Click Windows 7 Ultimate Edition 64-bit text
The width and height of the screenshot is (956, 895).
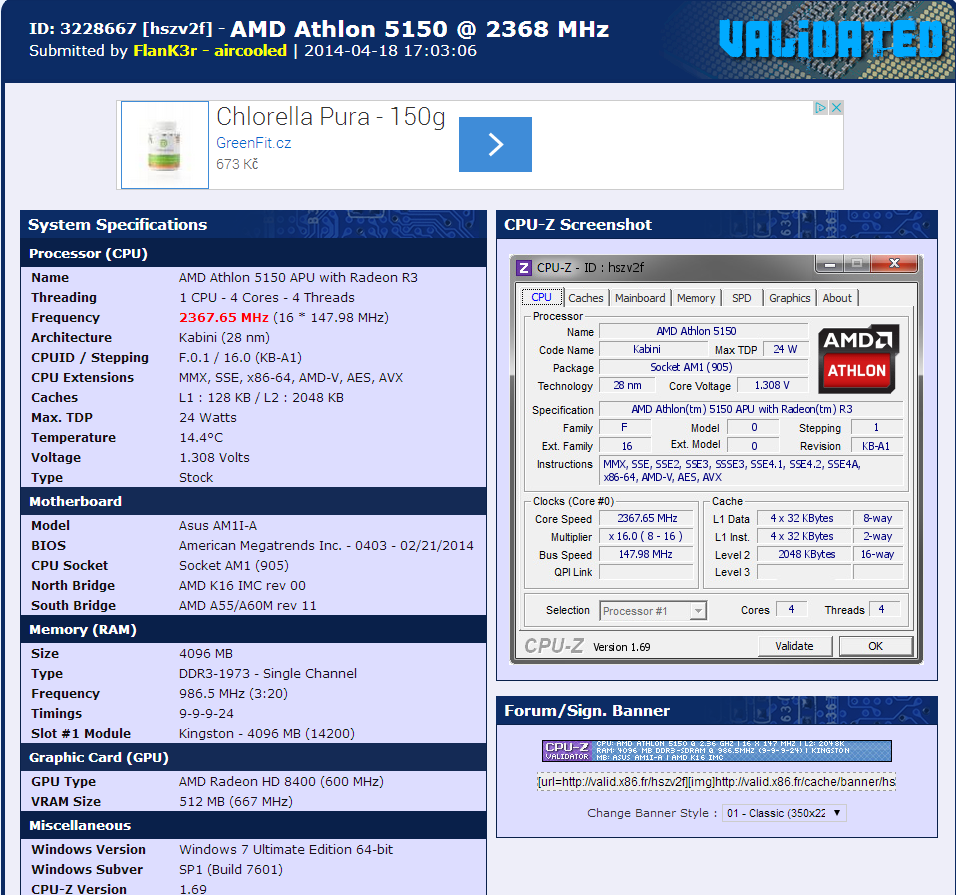click(x=286, y=849)
